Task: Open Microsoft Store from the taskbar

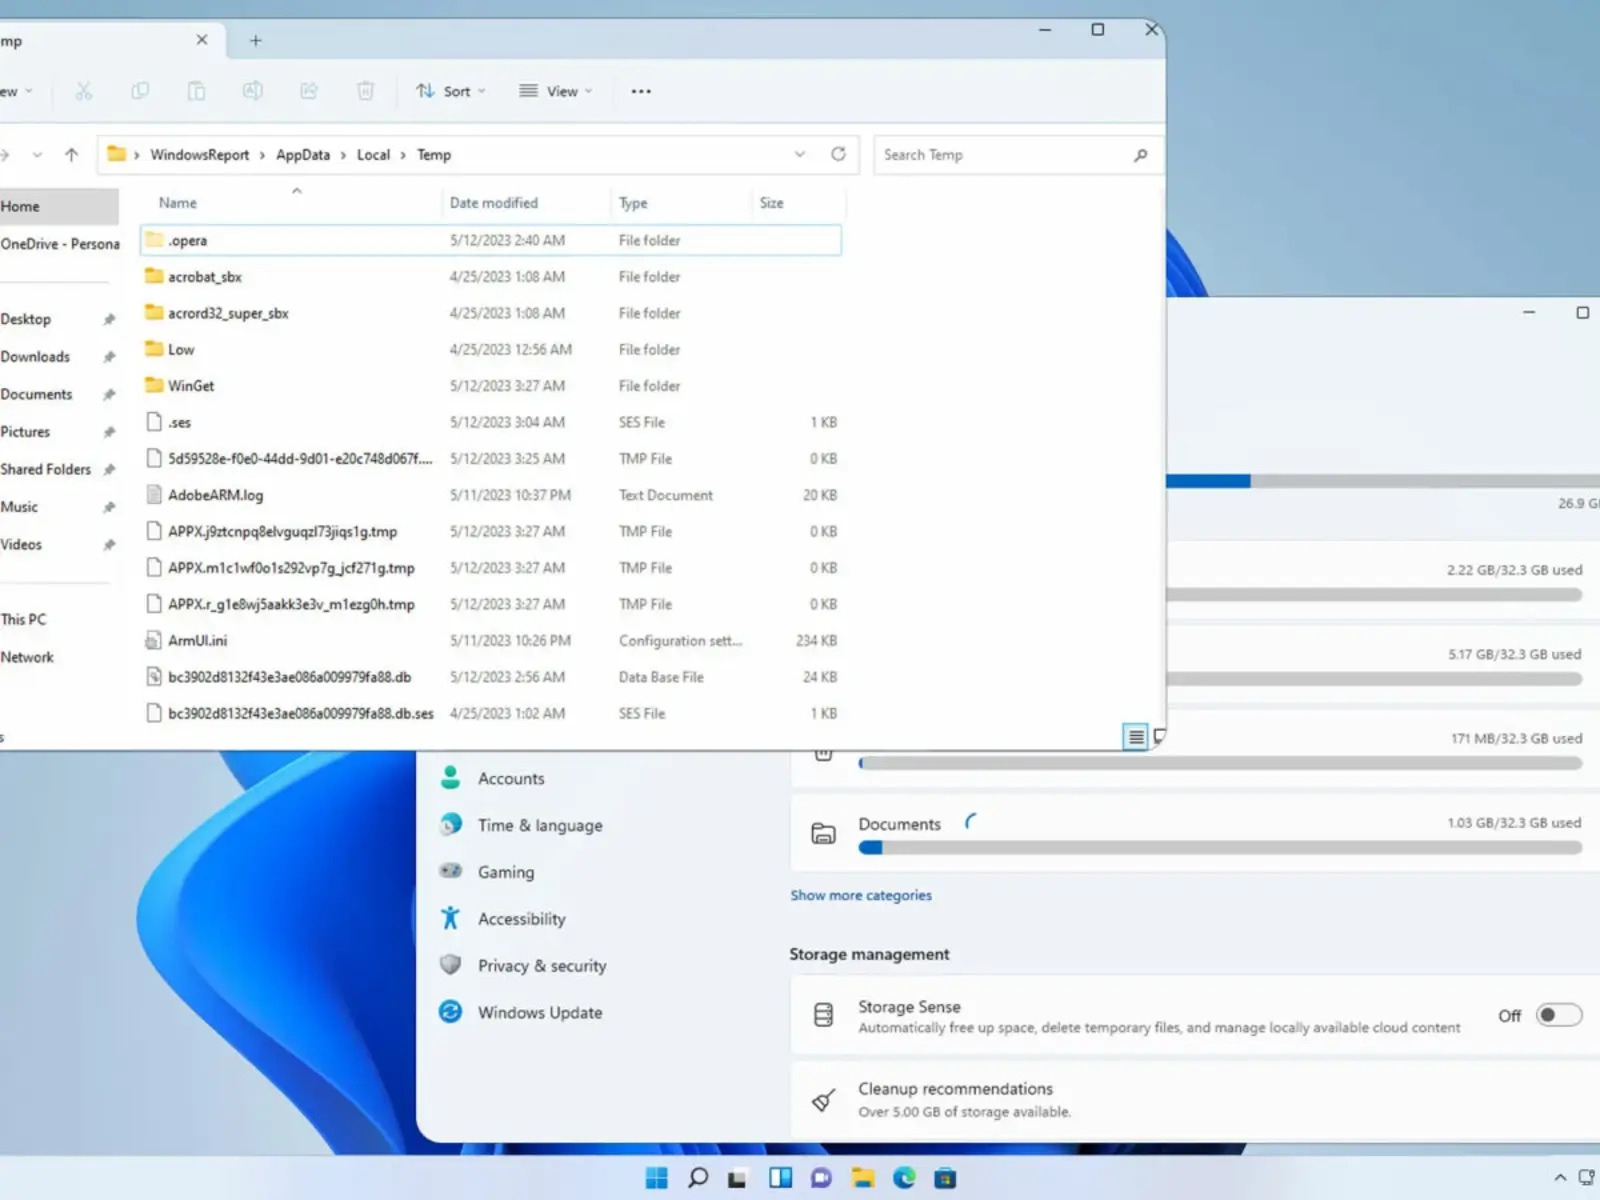Action: click(x=945, y=1178)
